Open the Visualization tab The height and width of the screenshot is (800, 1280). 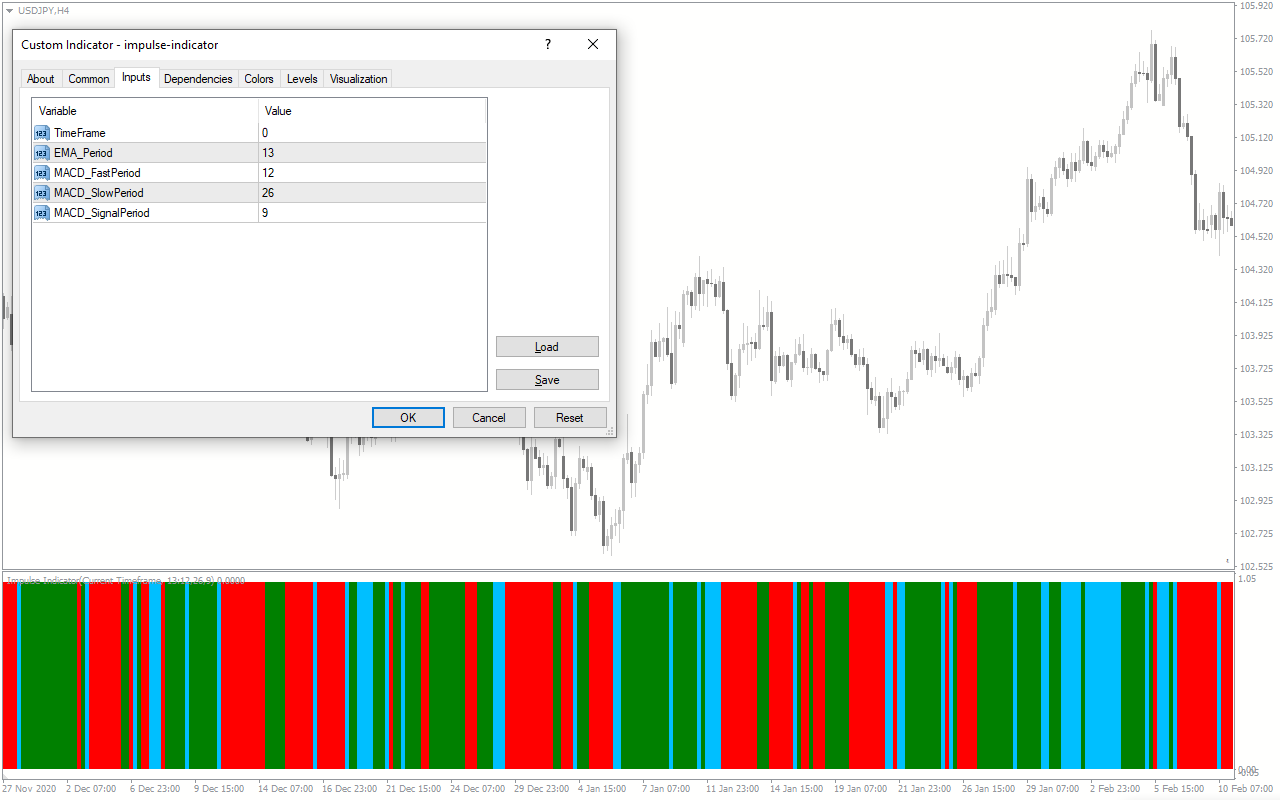click(x=358, y=79)
